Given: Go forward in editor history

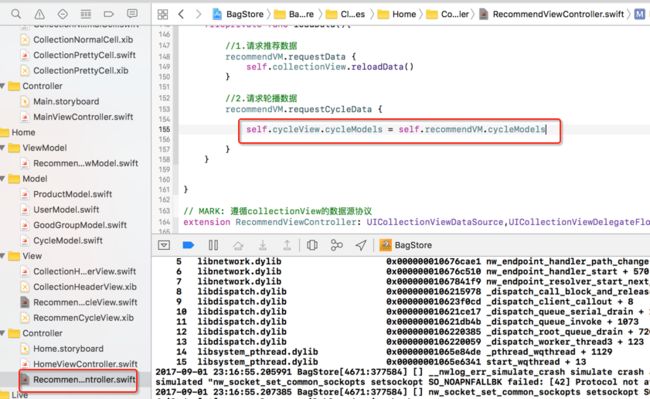Looking at the screenshot, I should [199, 14].
